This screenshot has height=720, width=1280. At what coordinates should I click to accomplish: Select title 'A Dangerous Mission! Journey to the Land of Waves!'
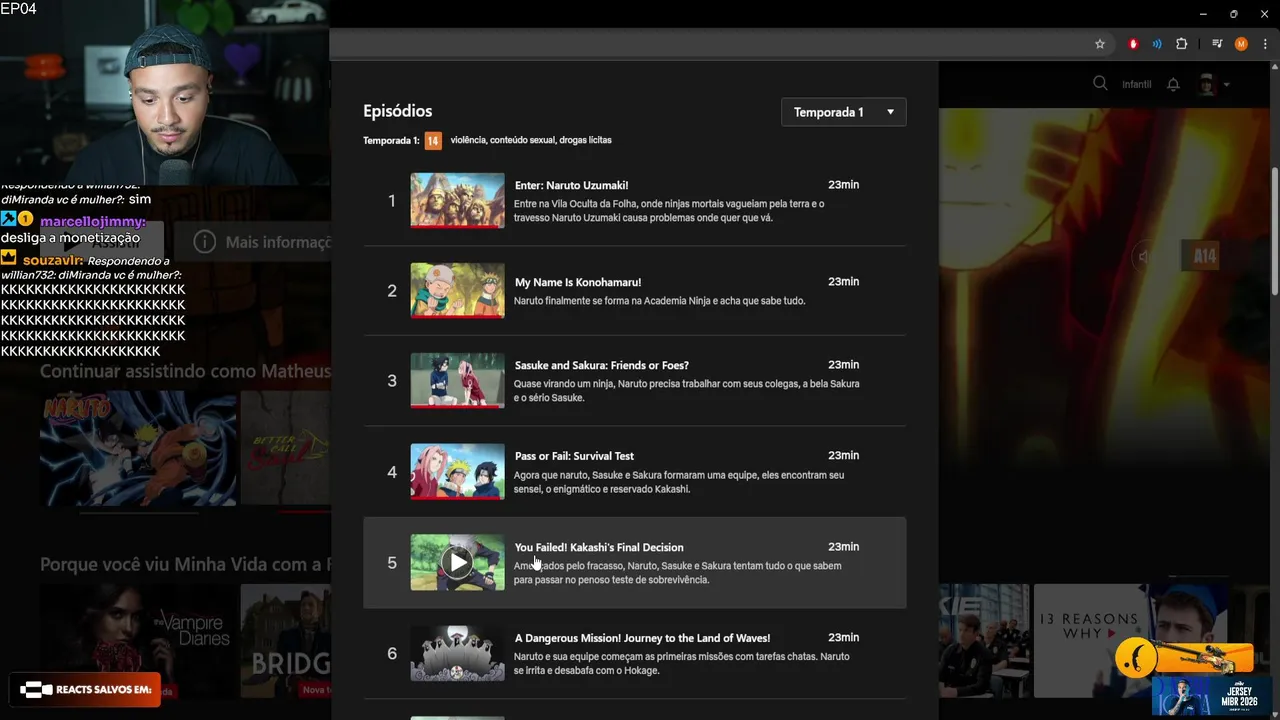[x=642, y=638]
